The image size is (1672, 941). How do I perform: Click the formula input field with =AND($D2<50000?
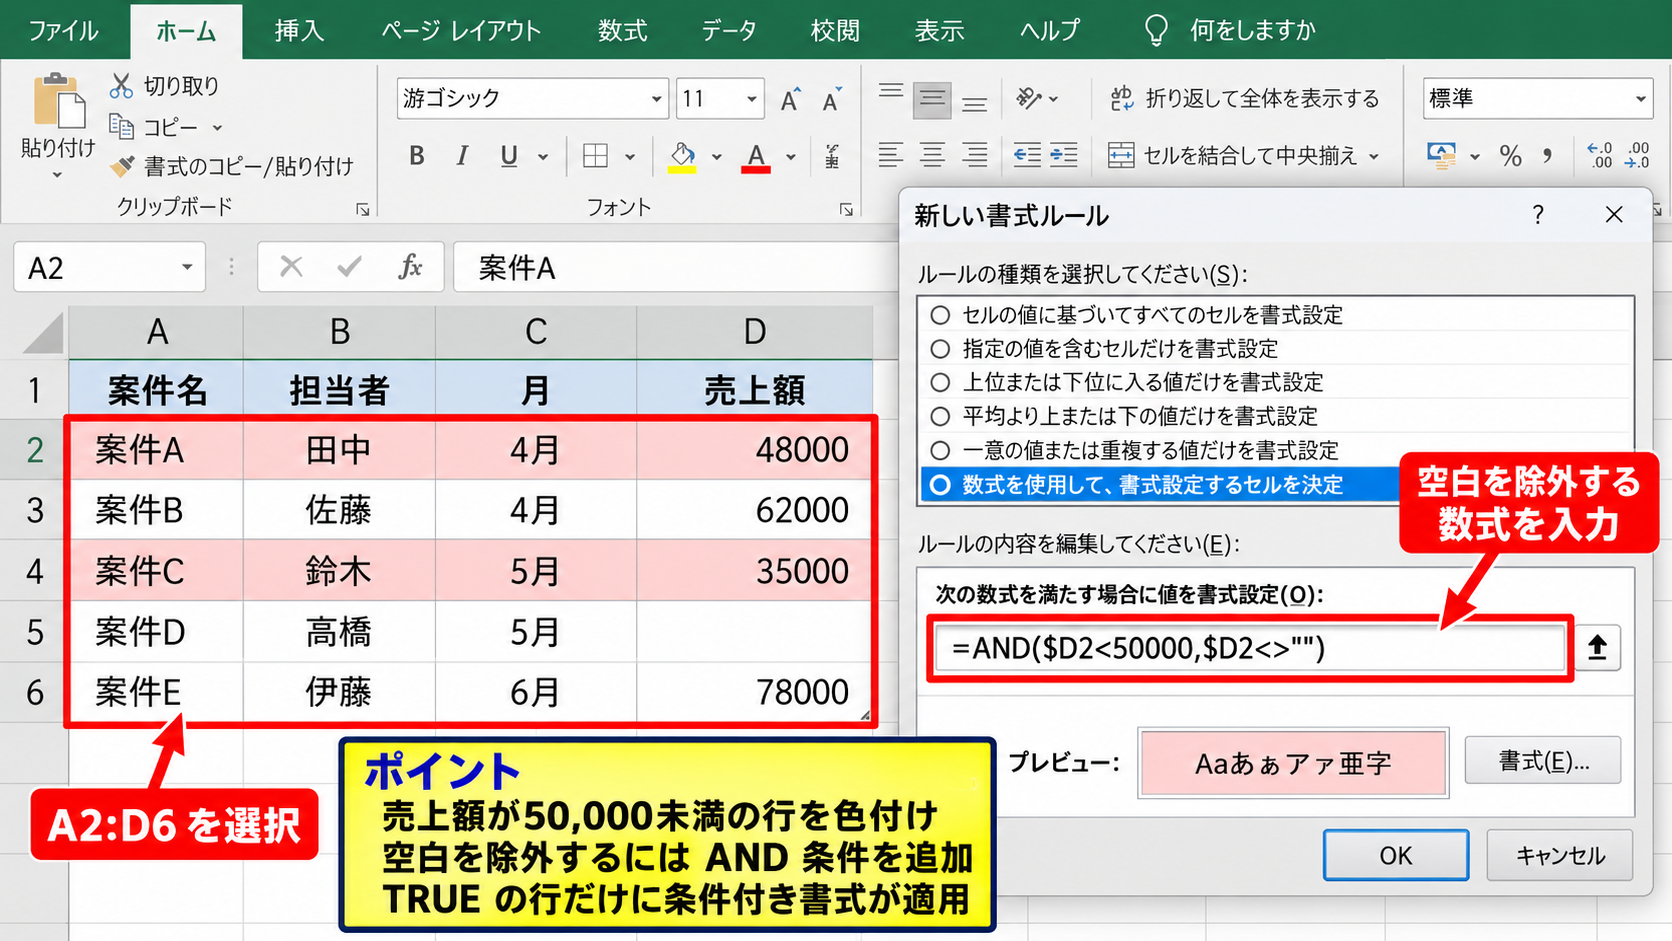1249,649
